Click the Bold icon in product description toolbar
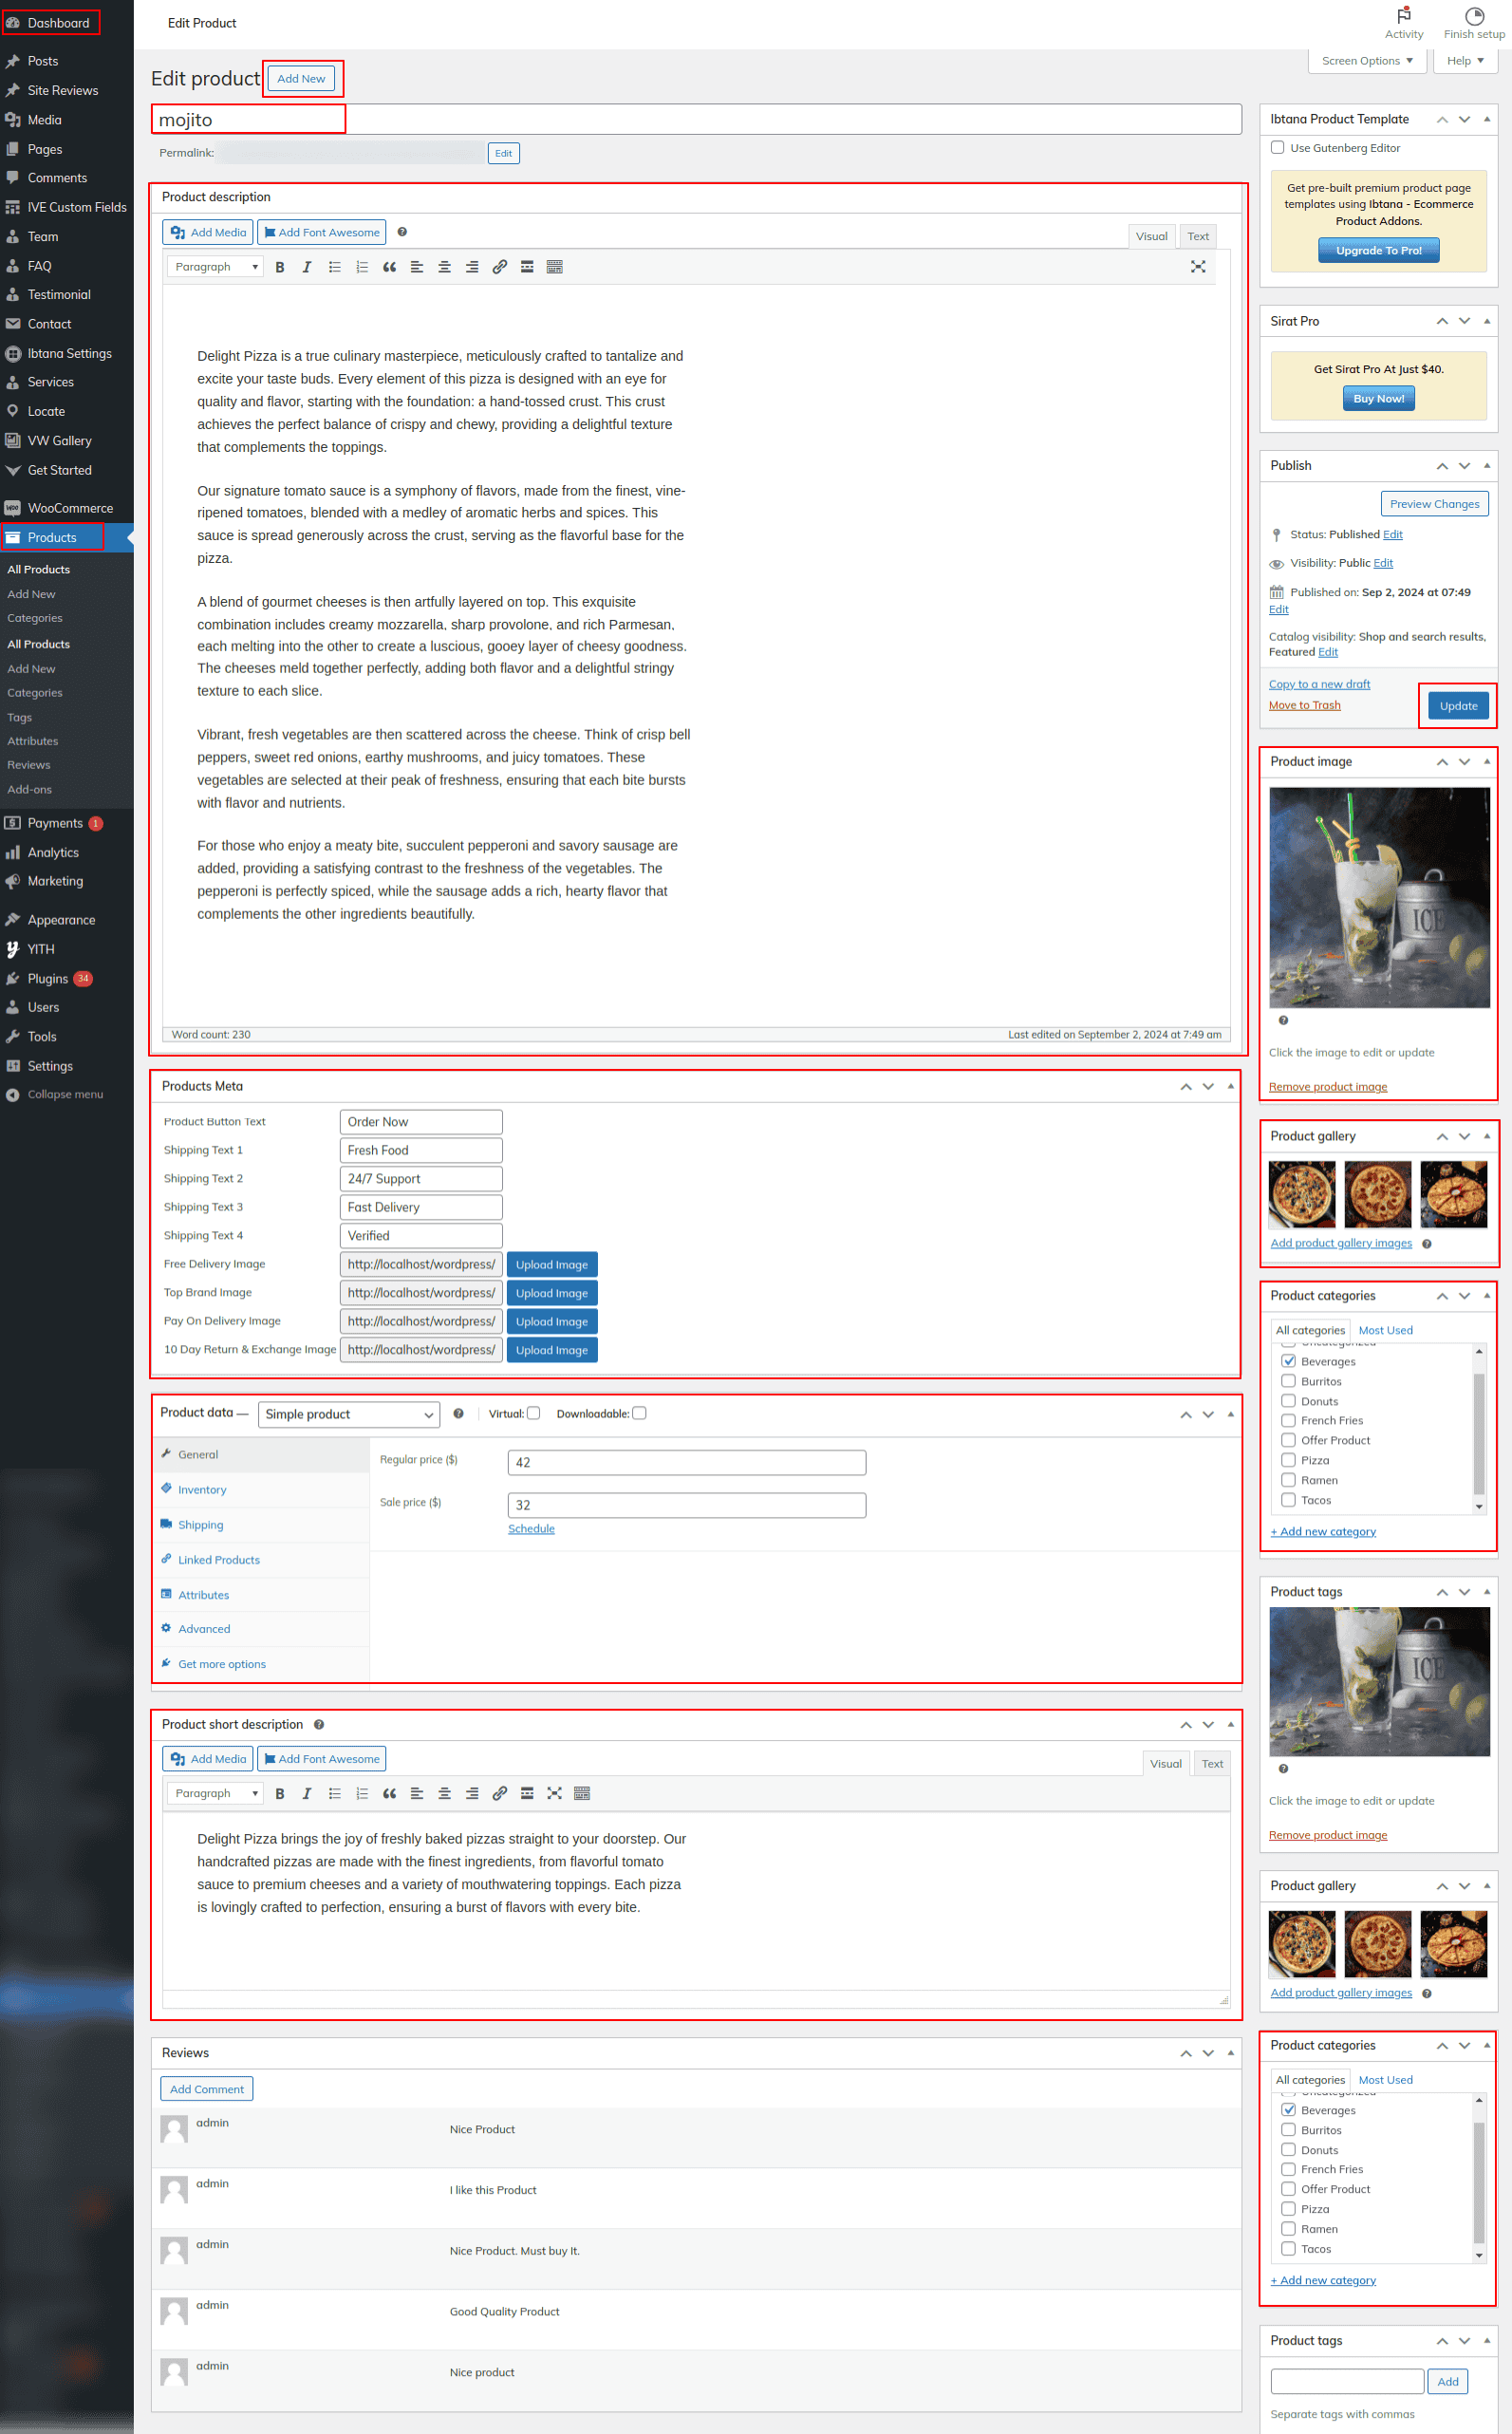Viewport: 1512px width, 2434px height. (280, 267)
